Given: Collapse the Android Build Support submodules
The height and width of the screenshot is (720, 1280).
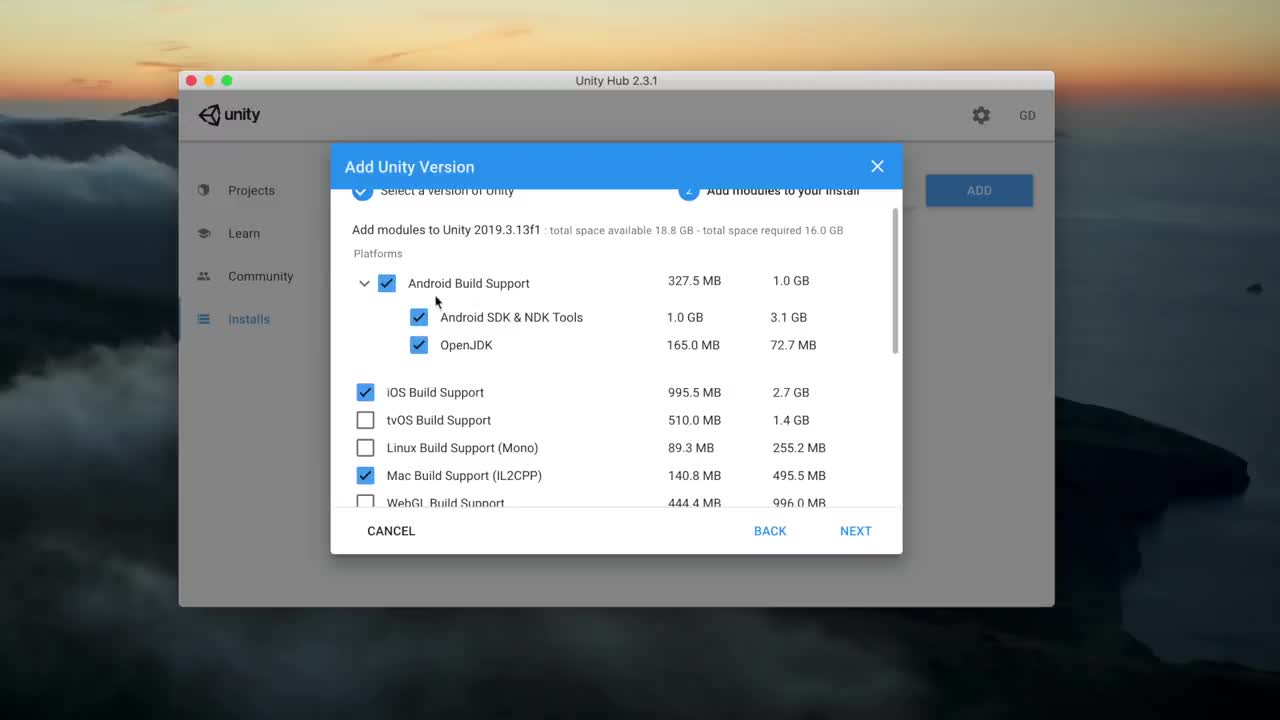Looking at the screenshot, I should click(364, 283).
